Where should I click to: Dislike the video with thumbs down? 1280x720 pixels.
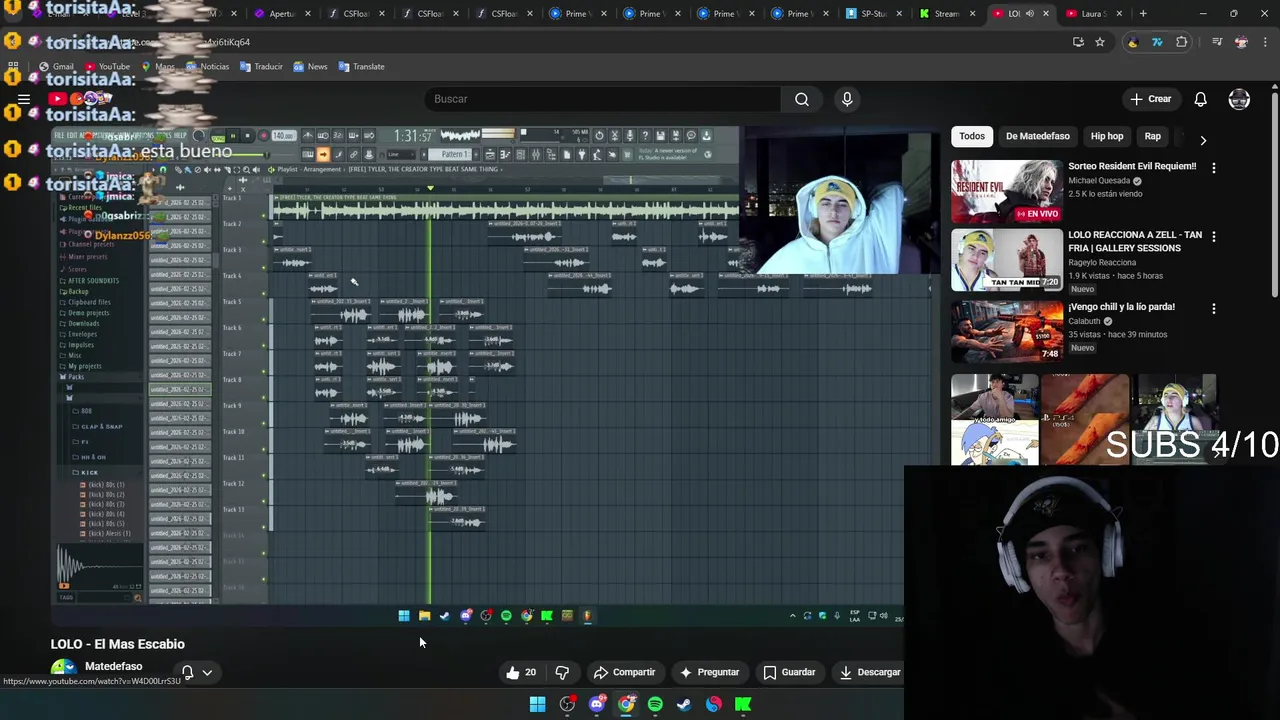point(562,672)
